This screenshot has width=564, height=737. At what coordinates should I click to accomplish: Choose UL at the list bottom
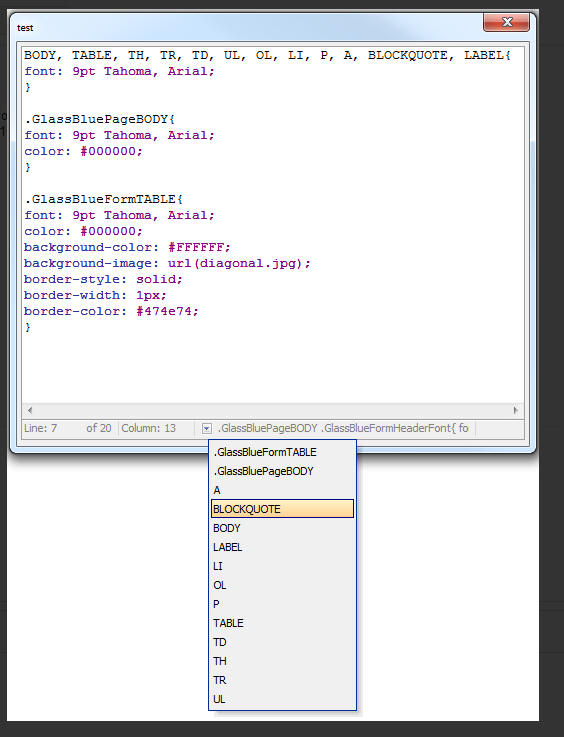point(282,699)
